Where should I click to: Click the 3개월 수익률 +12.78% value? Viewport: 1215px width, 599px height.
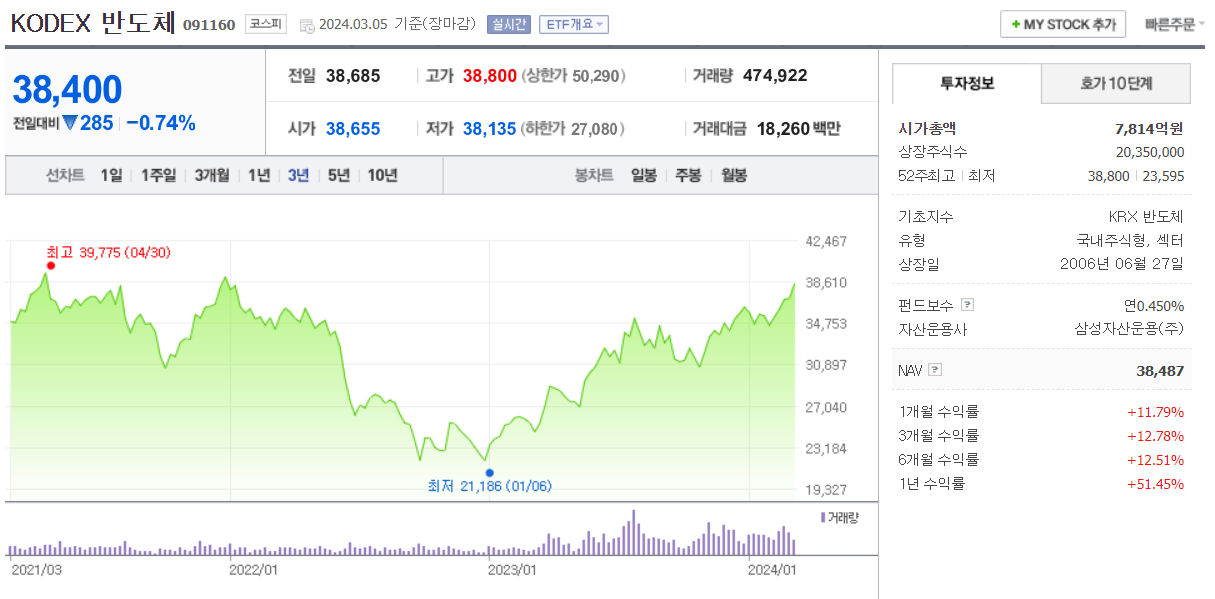pos(1155,435)
